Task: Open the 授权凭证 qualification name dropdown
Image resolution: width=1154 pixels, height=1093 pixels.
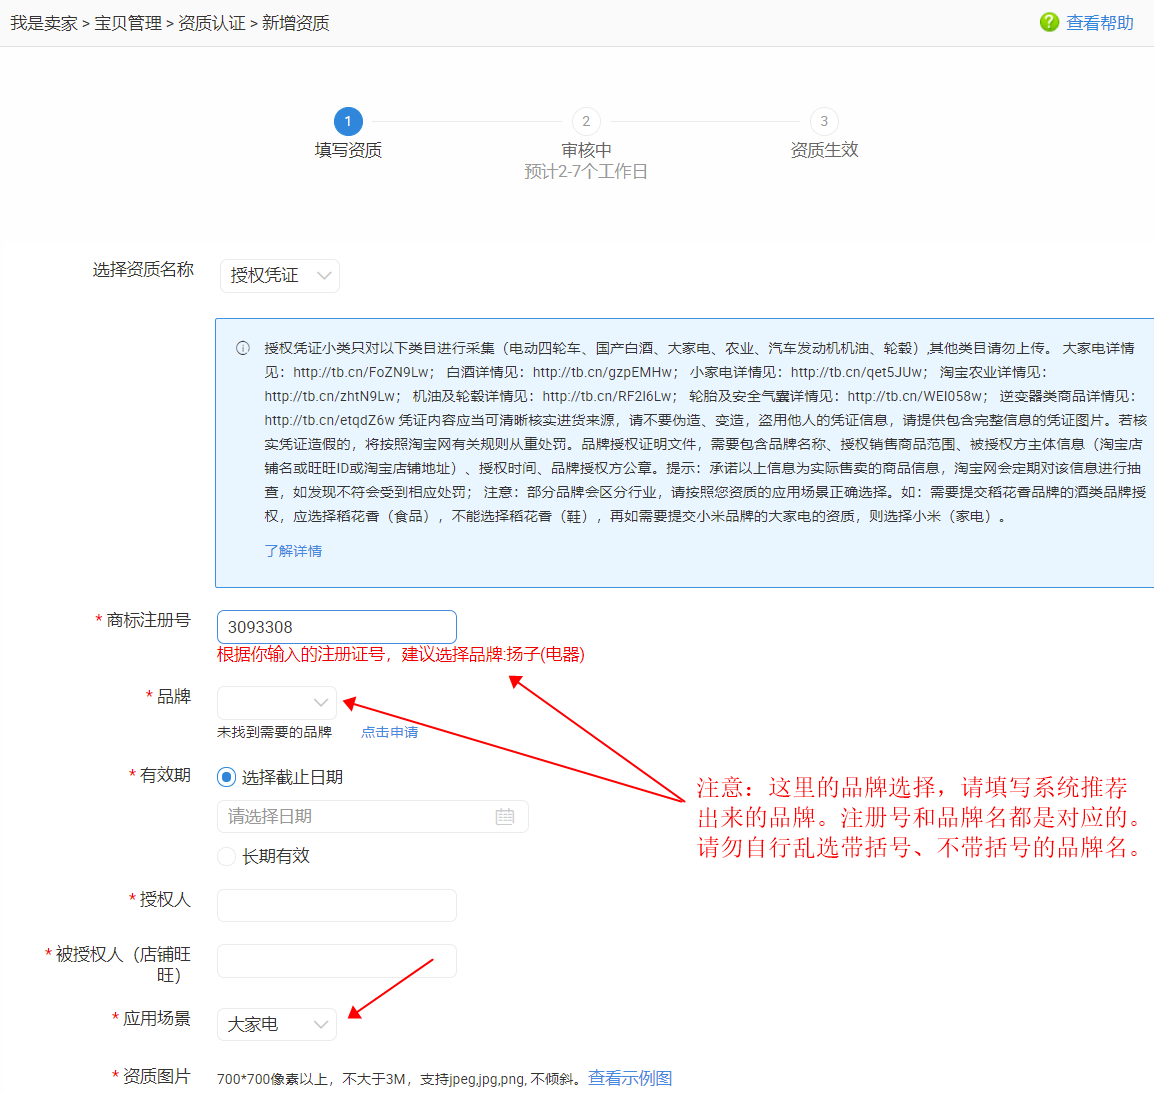Action: tap(279, 276)
